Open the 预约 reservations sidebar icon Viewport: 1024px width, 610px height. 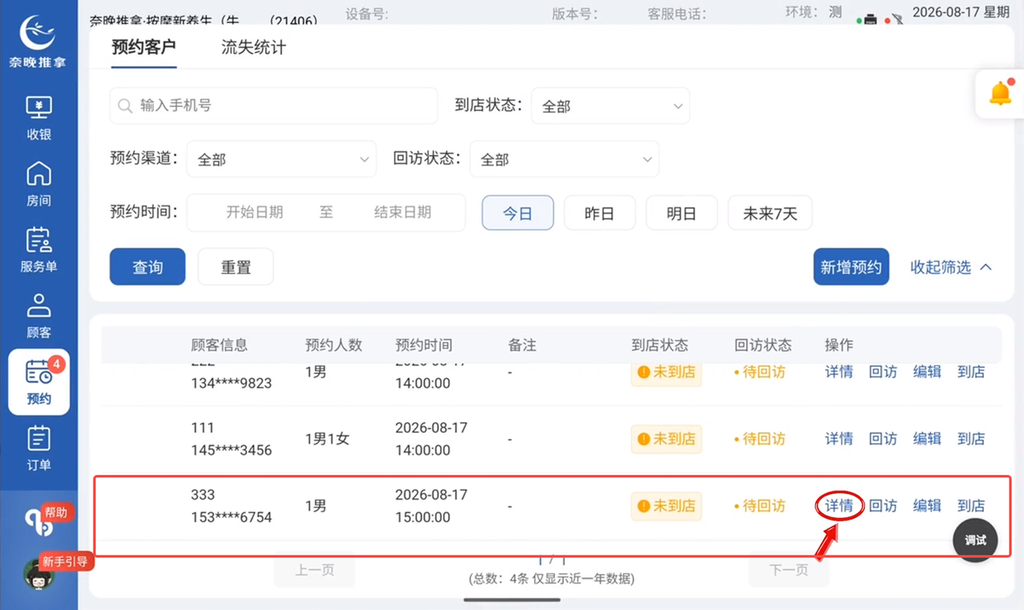click(x=39, y=382)
